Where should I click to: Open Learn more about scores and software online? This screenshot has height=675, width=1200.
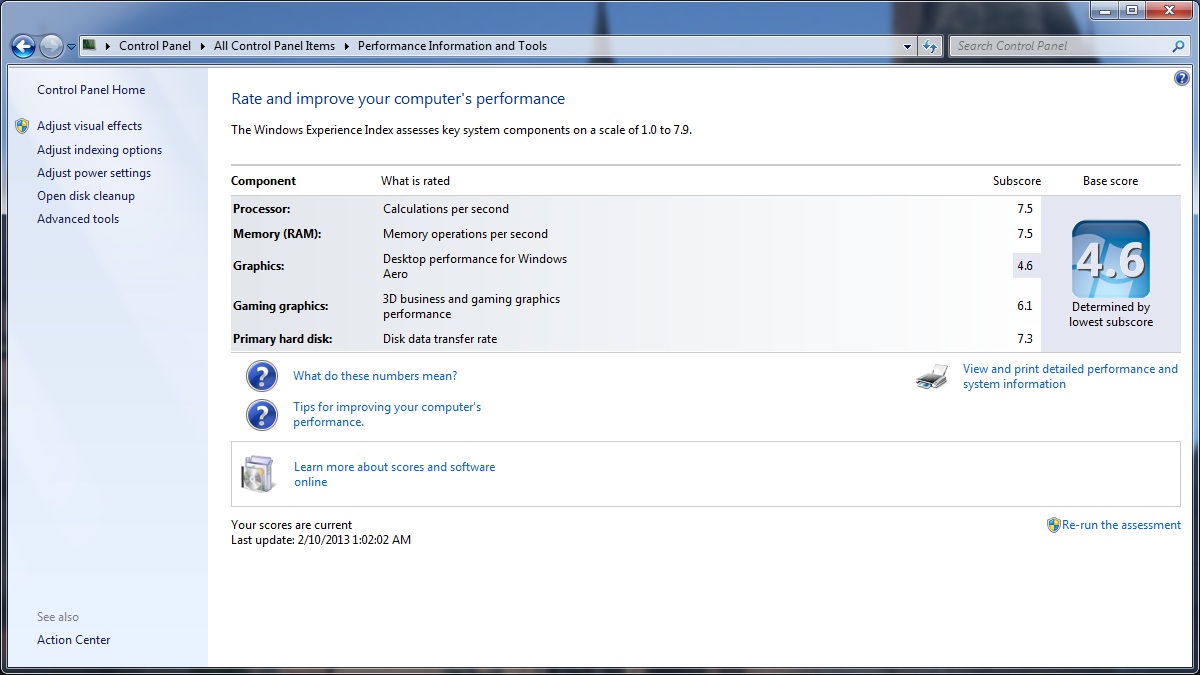[x=394, y=474]
